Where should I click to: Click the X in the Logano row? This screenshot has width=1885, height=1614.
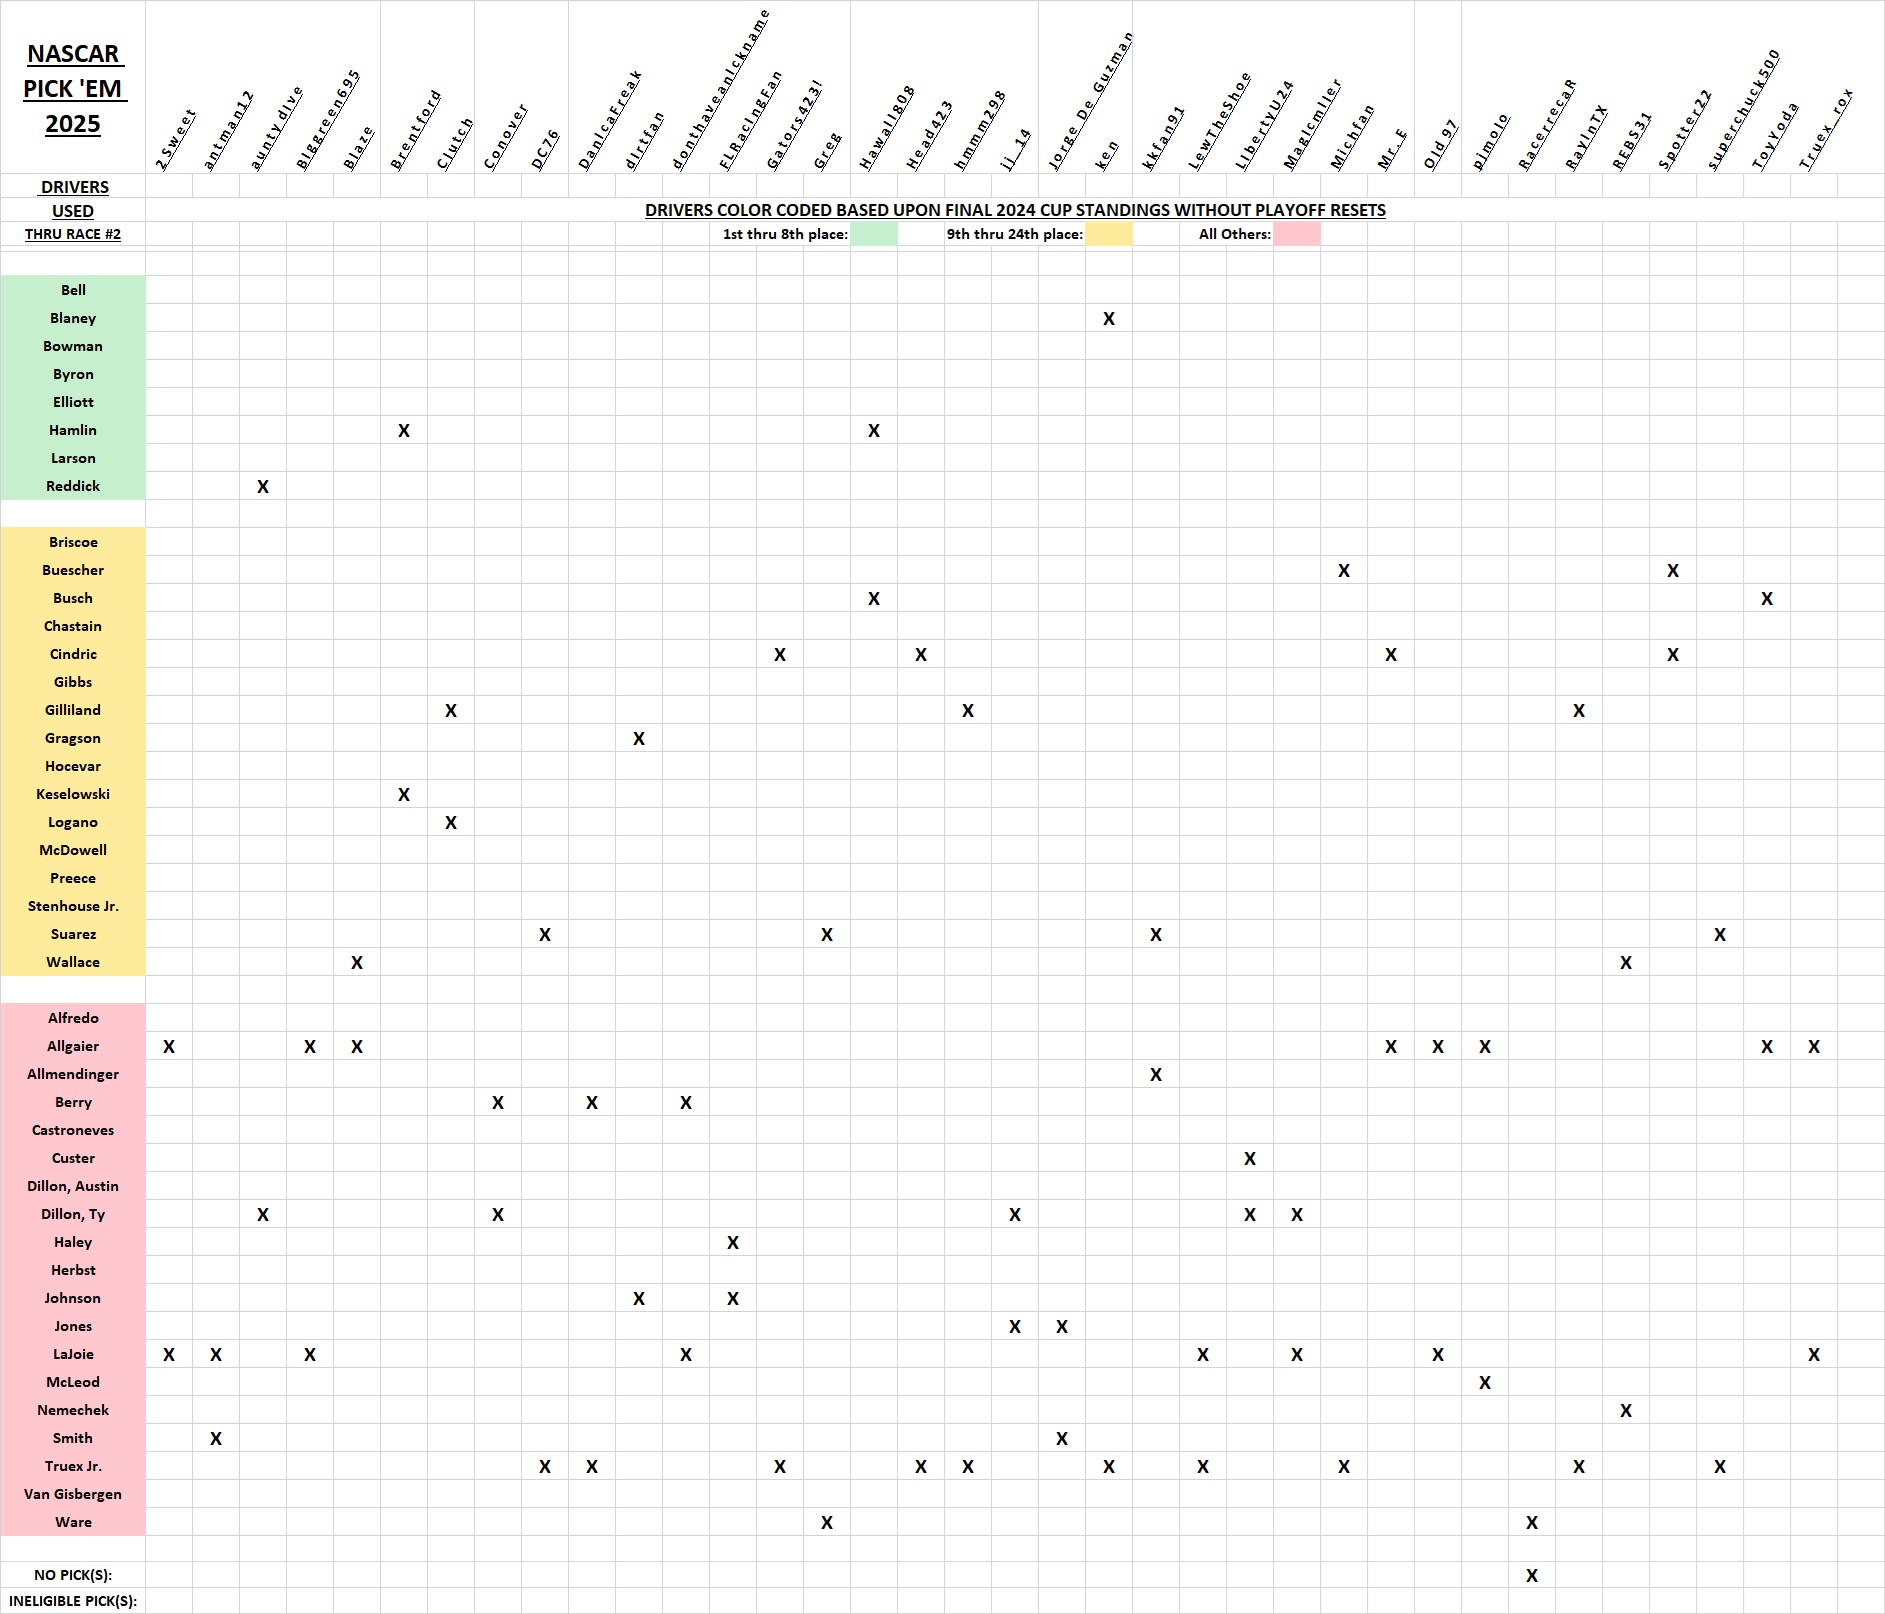pos(451,823)
